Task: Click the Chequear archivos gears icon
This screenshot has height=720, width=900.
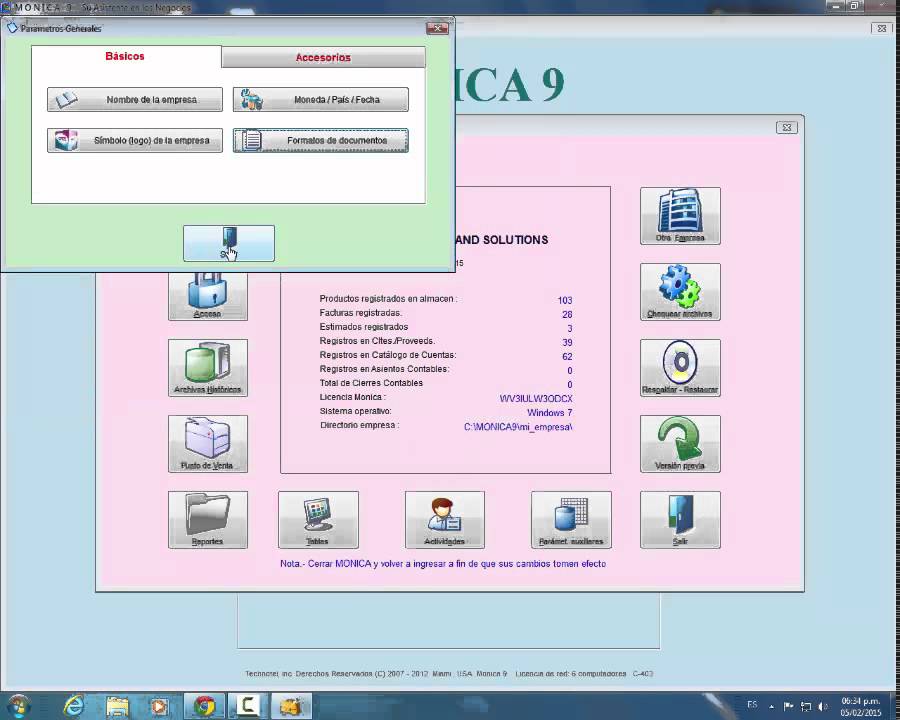Action: pos(680,292)
